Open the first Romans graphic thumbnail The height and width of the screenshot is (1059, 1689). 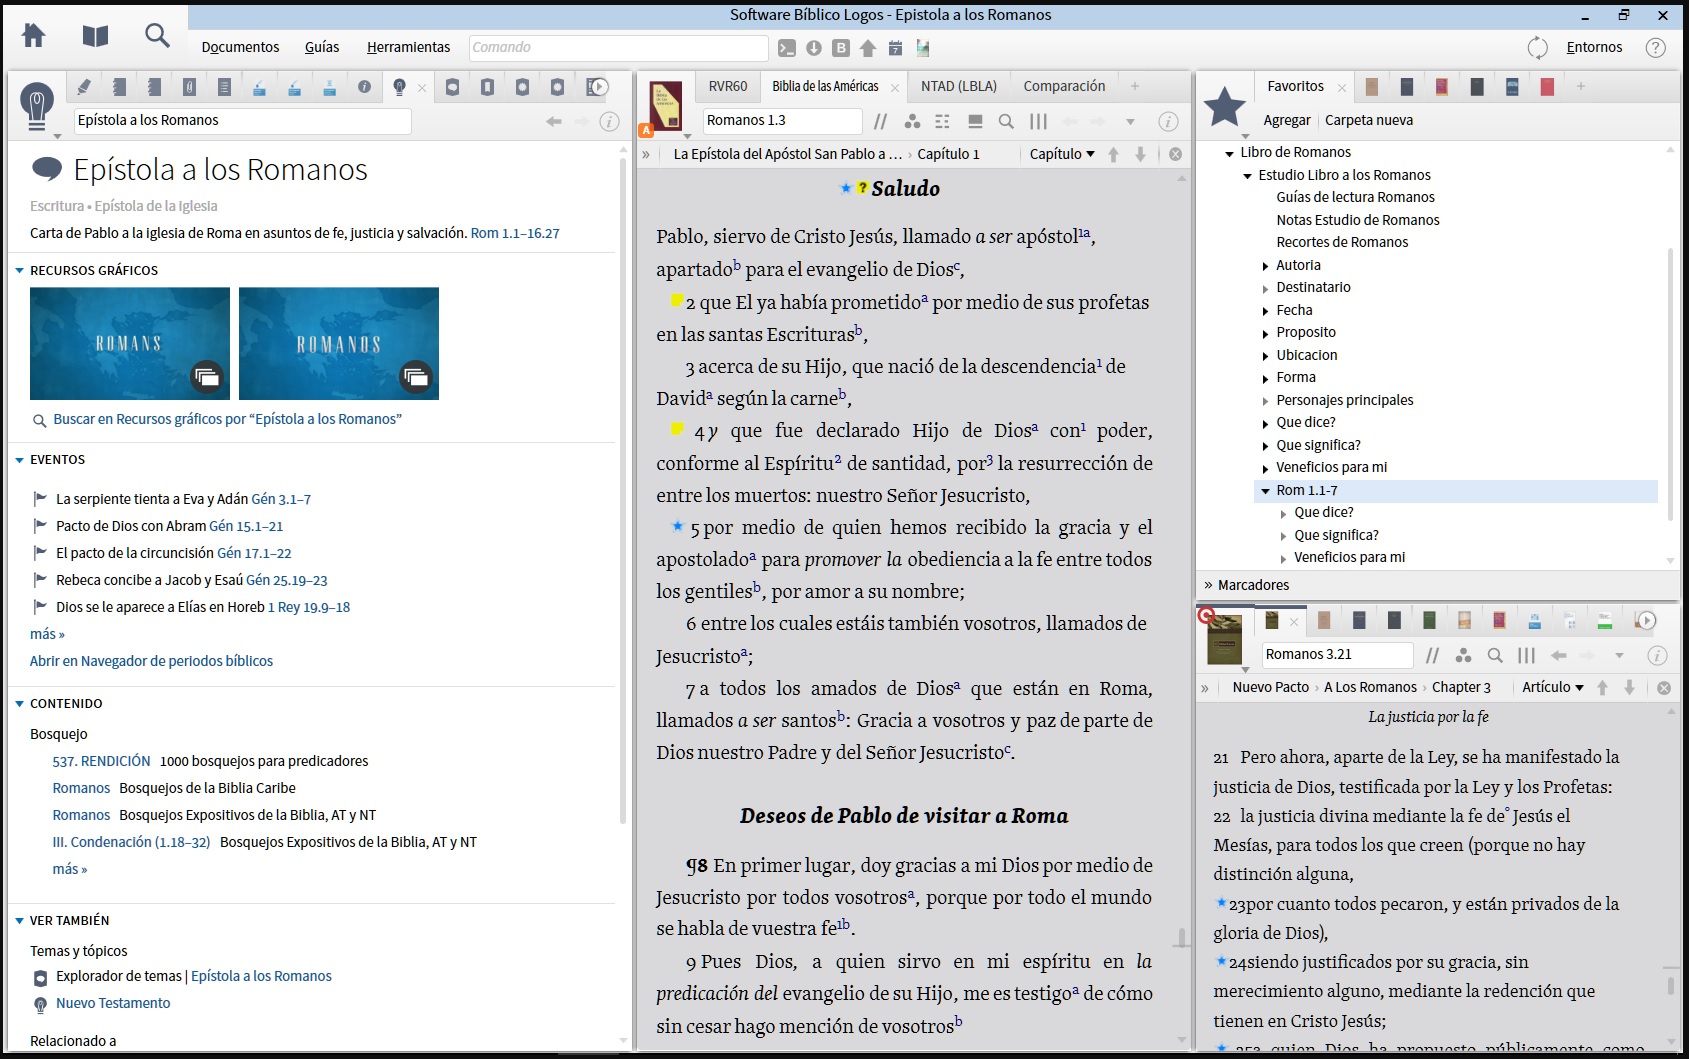[130, 343]
